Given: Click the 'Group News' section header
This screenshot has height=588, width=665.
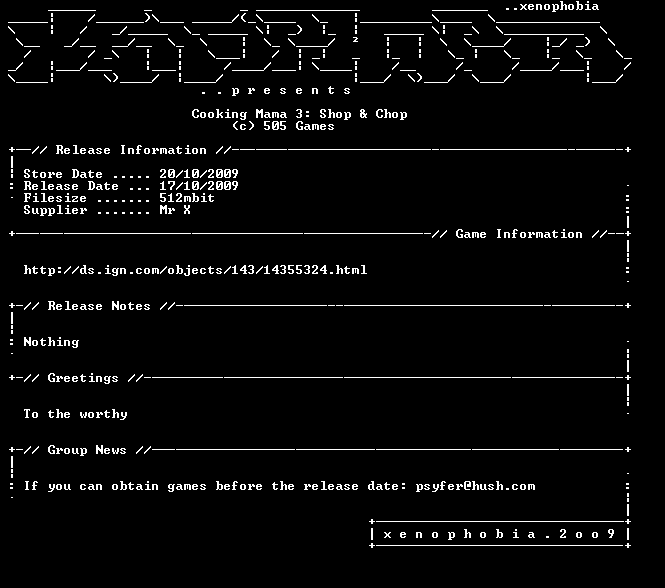Looking at the screenshot, I should pos(87,450).
